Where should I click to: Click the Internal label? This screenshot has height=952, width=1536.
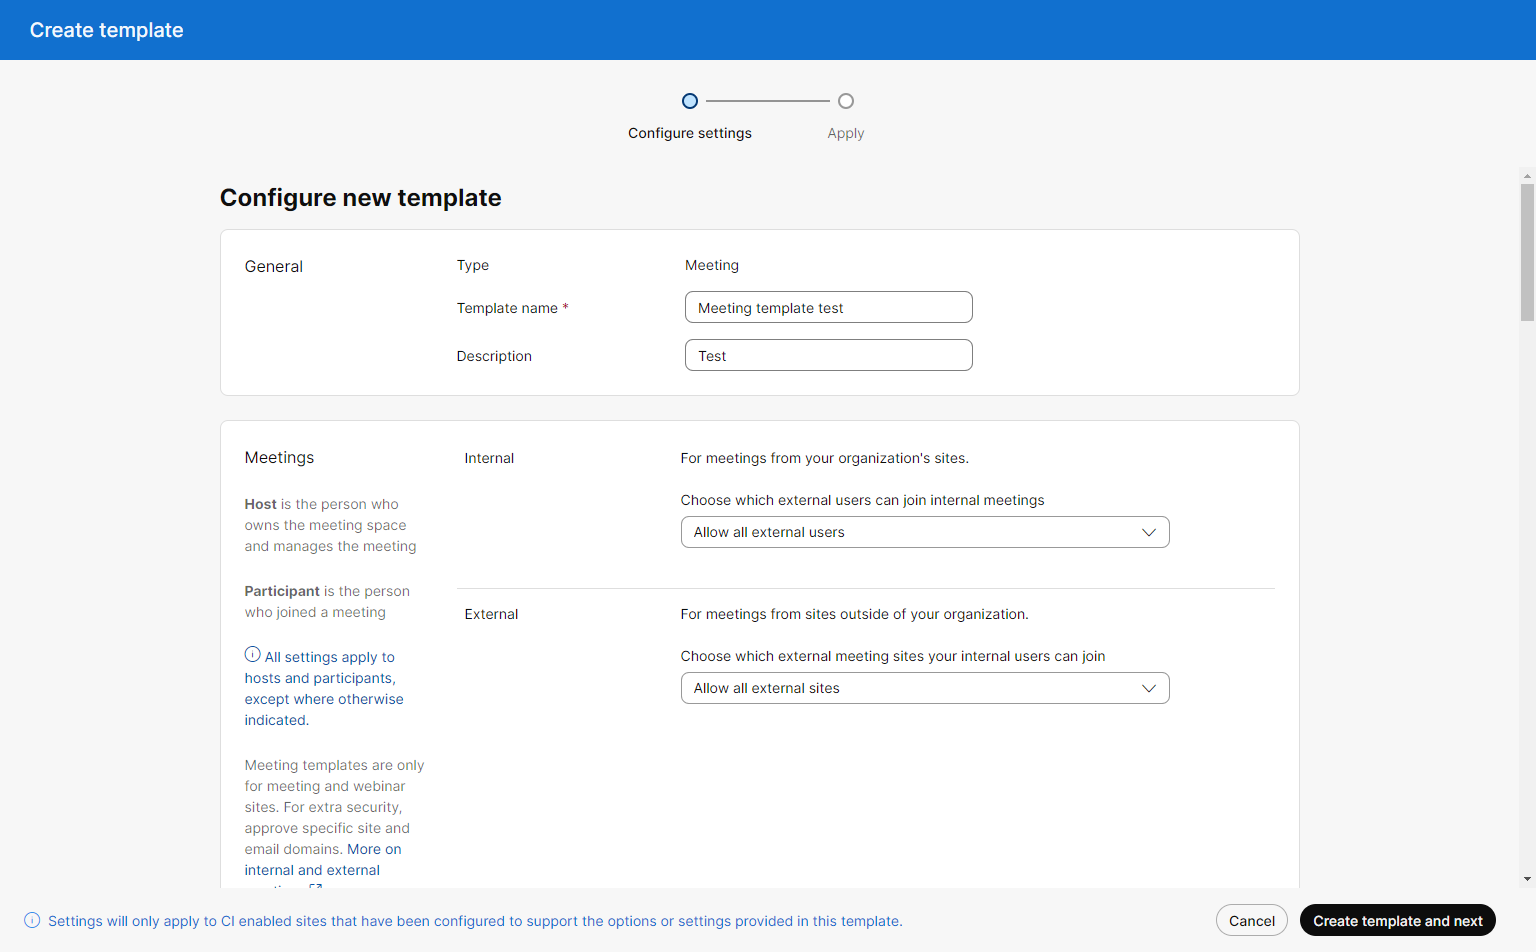click(489, 458)
